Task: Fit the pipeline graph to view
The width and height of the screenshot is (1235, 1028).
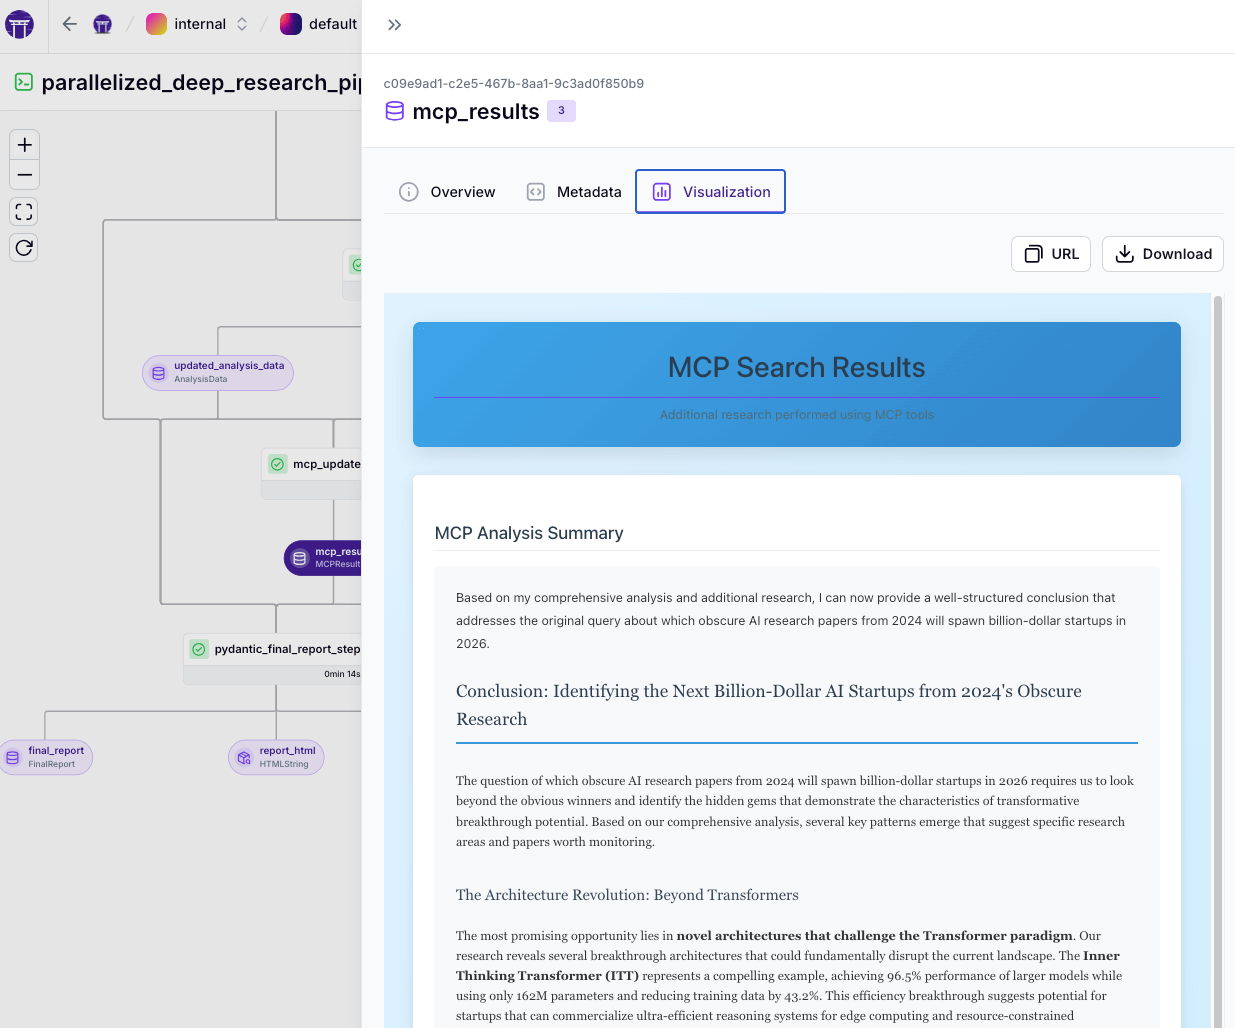Action: tap(25, 212)
